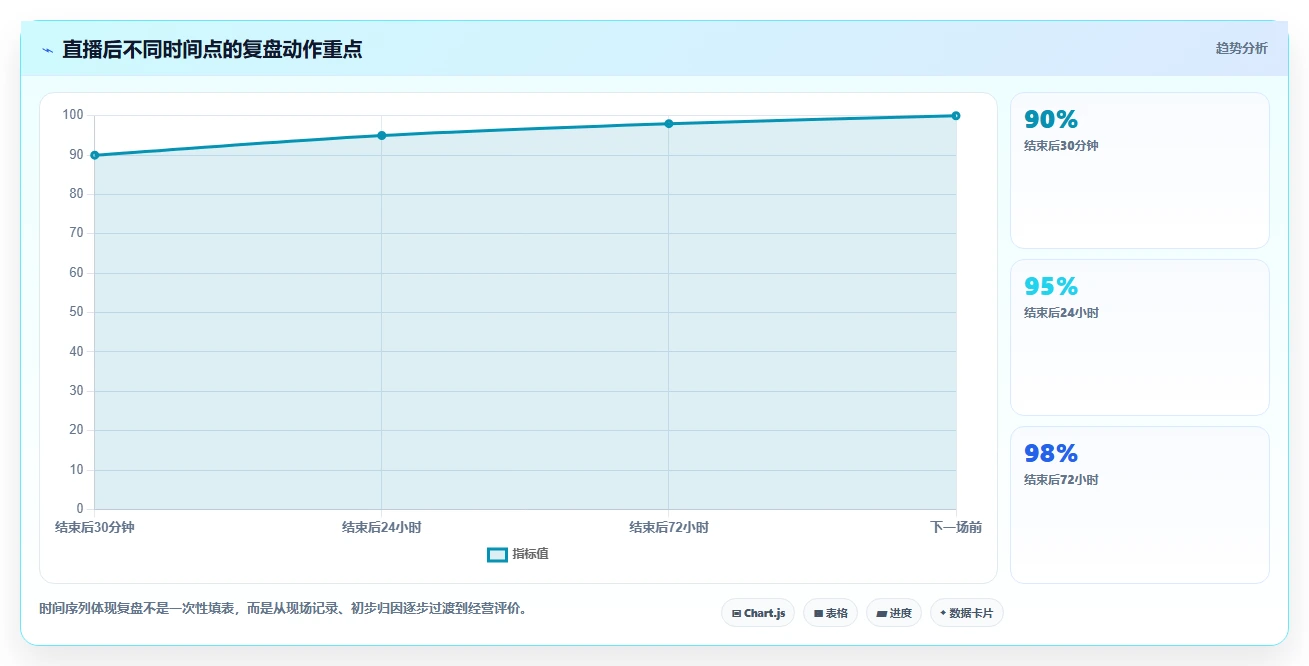Click the 100 y-axis tick label
The height and width of the screenshot is (666, 1309).
73,115
